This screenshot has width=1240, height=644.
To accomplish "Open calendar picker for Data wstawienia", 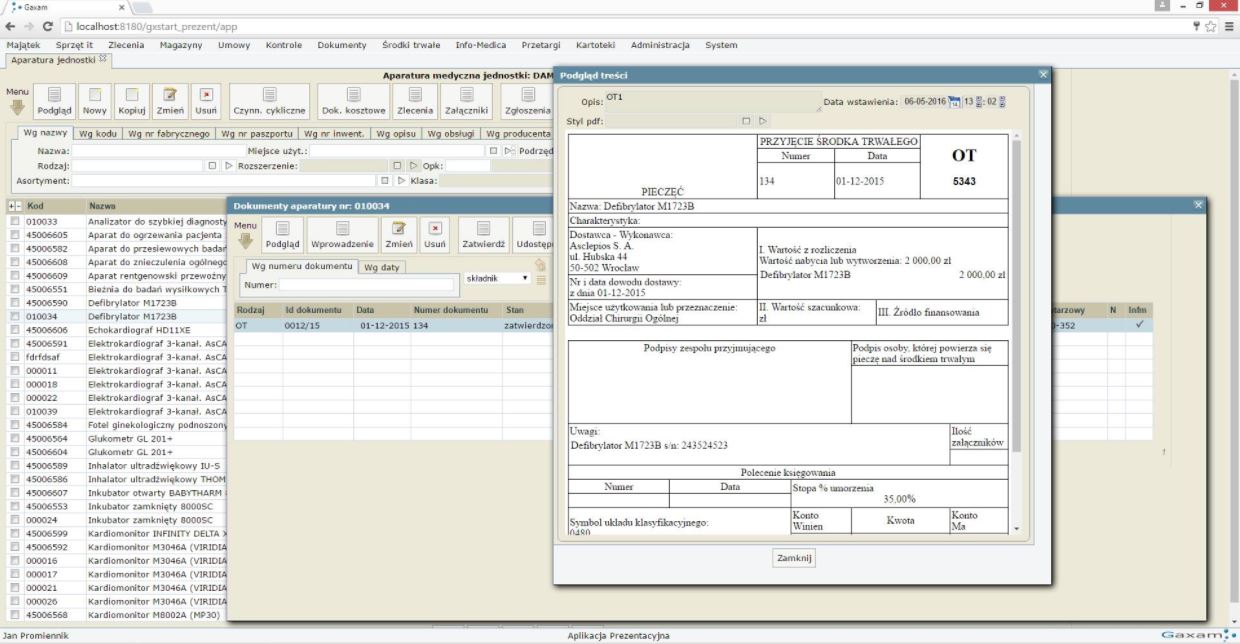I will click(953, 101).
